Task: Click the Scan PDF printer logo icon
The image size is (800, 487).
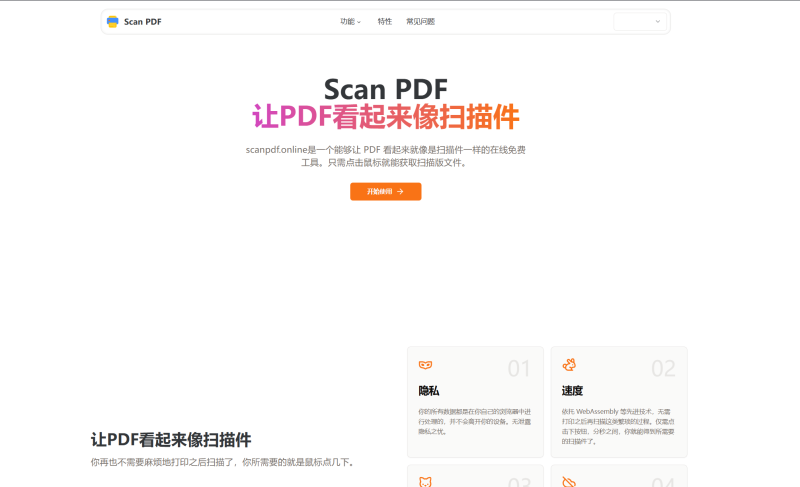Action: (x=113, y=21)
